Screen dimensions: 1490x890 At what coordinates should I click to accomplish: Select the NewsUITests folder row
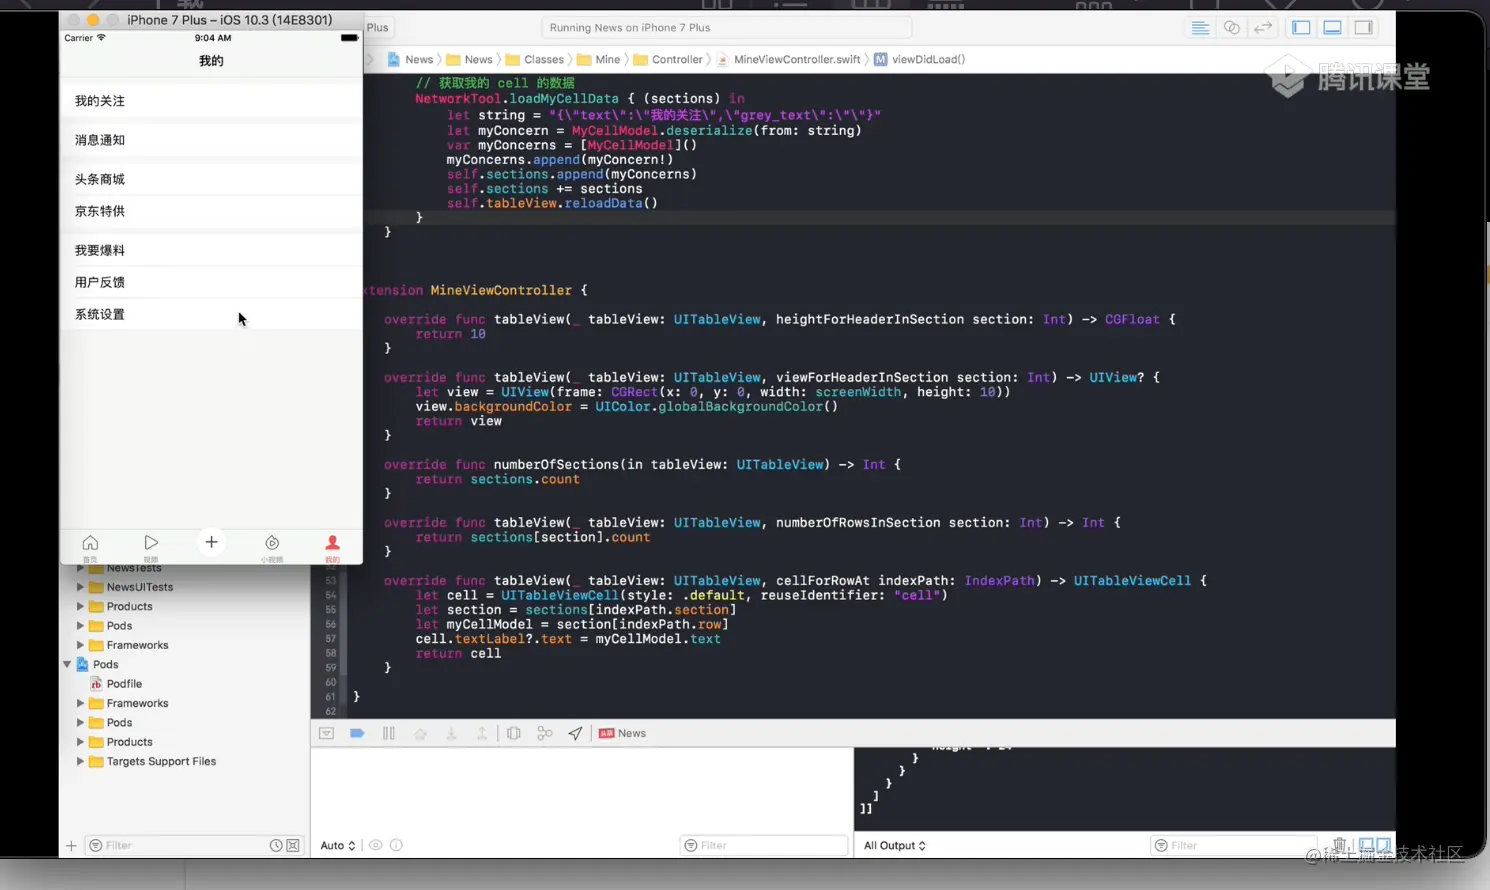coord(140,587)
